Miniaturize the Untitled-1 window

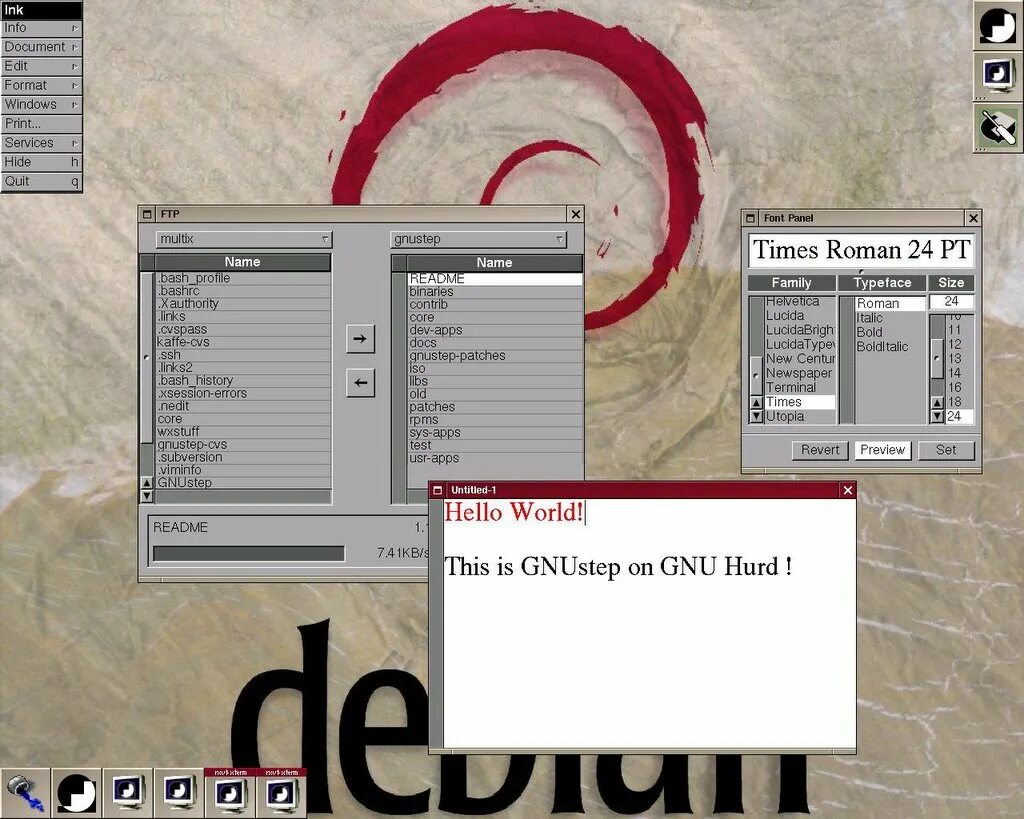click(x=438, y=490)
